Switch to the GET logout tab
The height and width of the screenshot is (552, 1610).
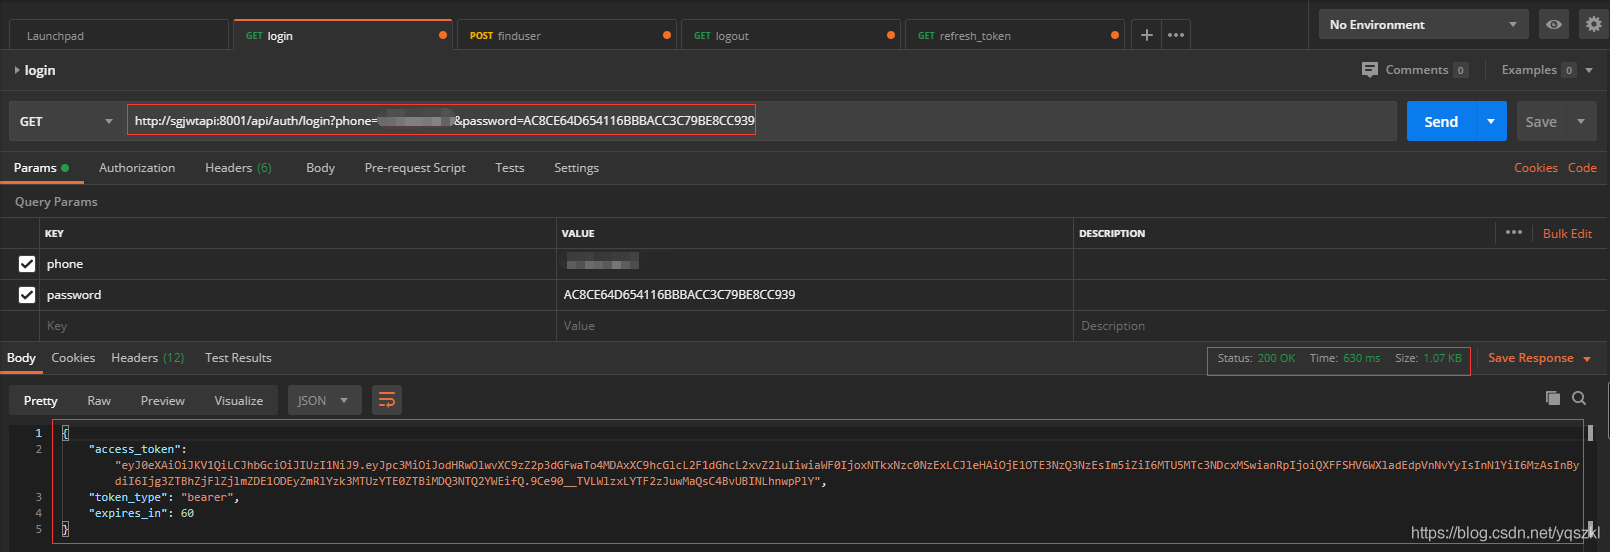(791, 35)
